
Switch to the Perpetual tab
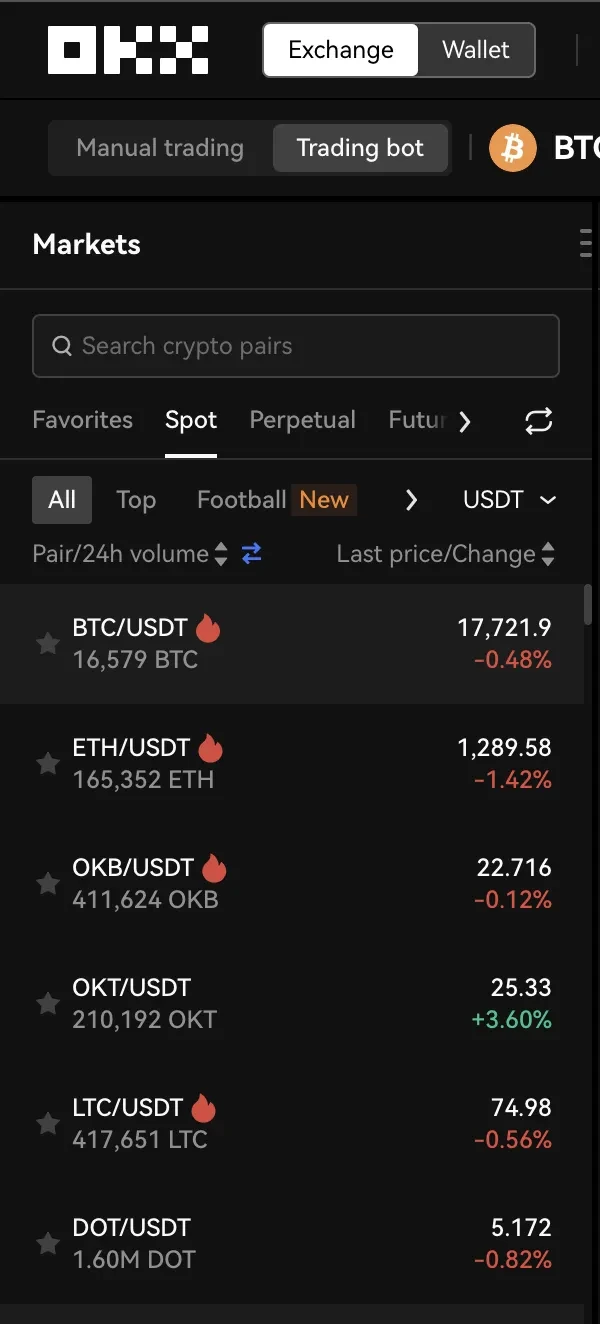(x=302, y=420)
